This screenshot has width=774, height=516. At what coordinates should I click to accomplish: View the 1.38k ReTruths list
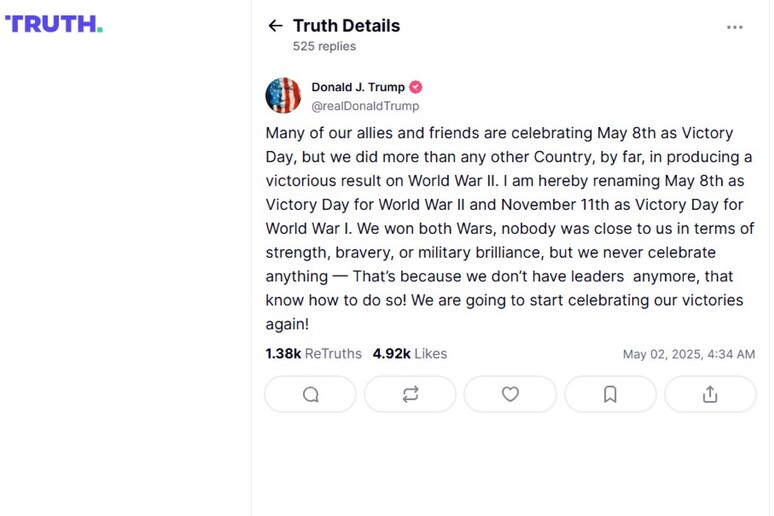click(313, 353)
